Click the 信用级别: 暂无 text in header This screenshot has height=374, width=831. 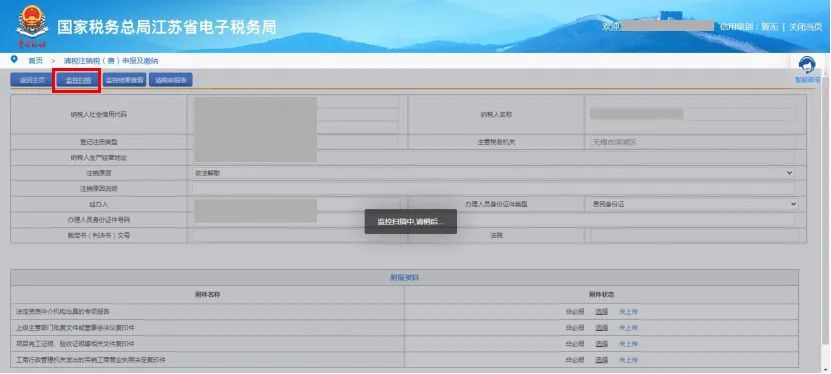[748, 27]
